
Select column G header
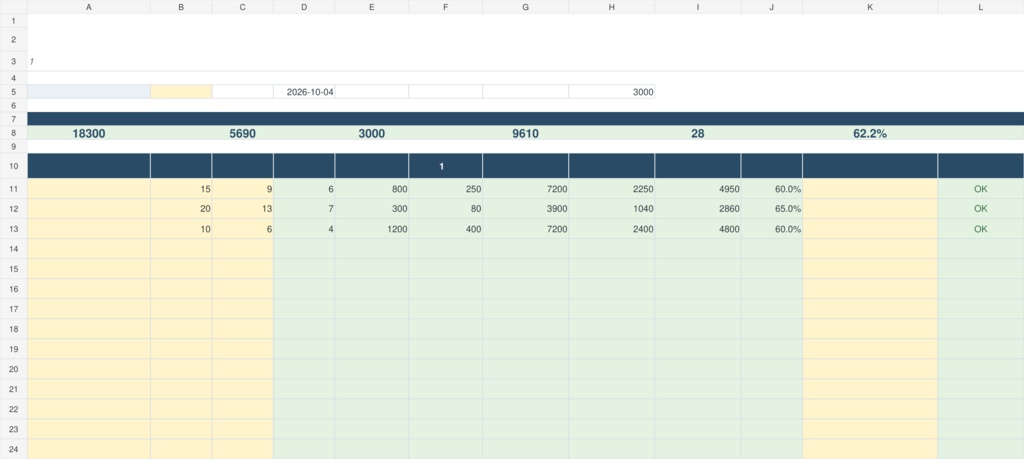[526, 7]
